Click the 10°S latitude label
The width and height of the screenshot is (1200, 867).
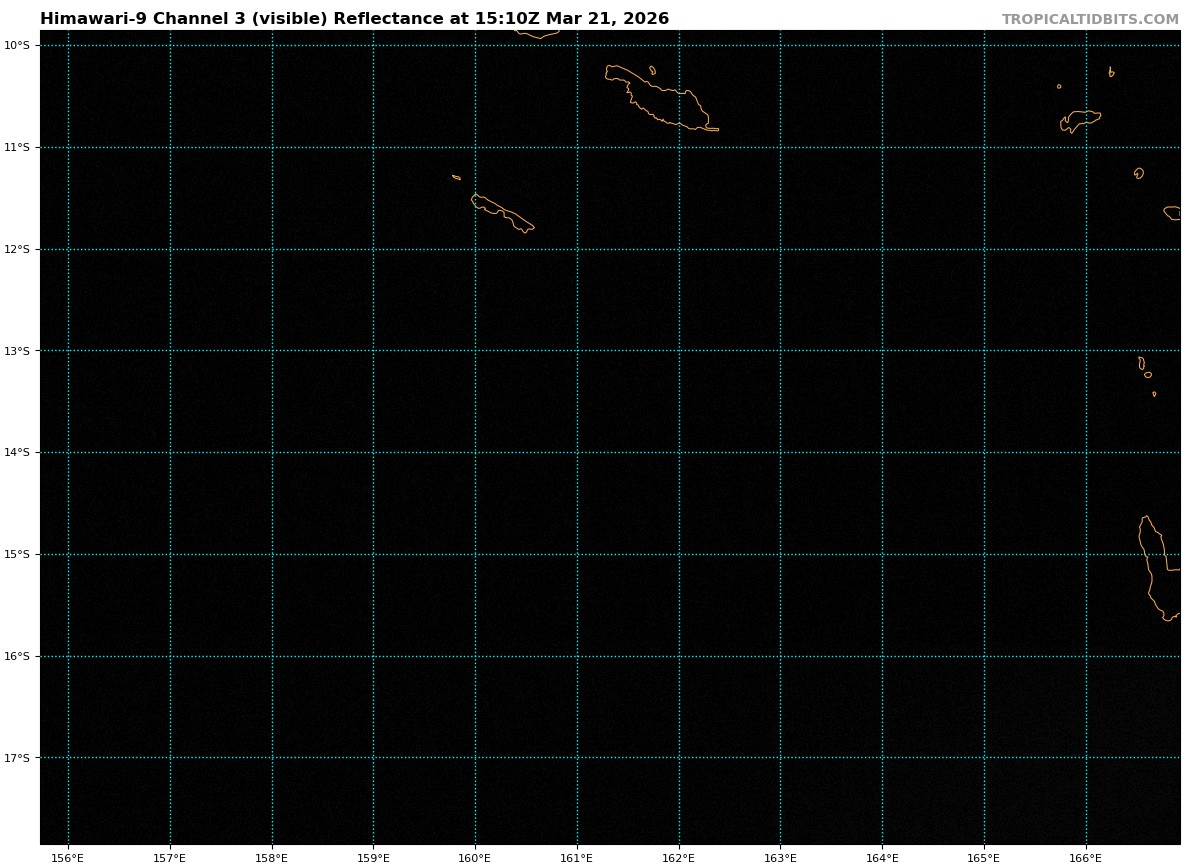point(17,45)
